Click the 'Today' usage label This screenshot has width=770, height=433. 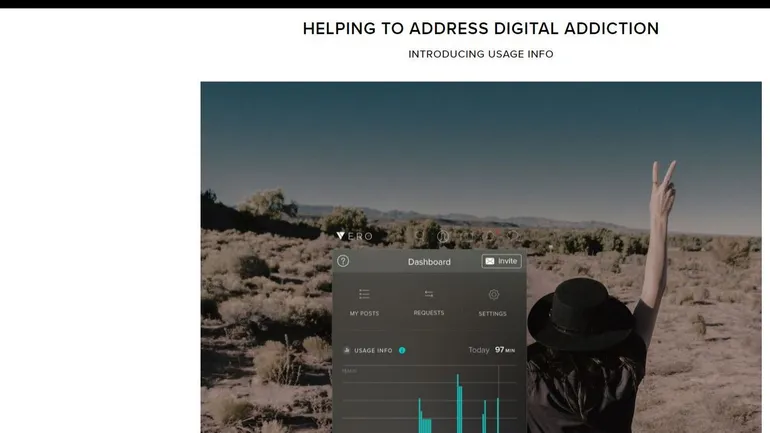click(x=479, y=350)
